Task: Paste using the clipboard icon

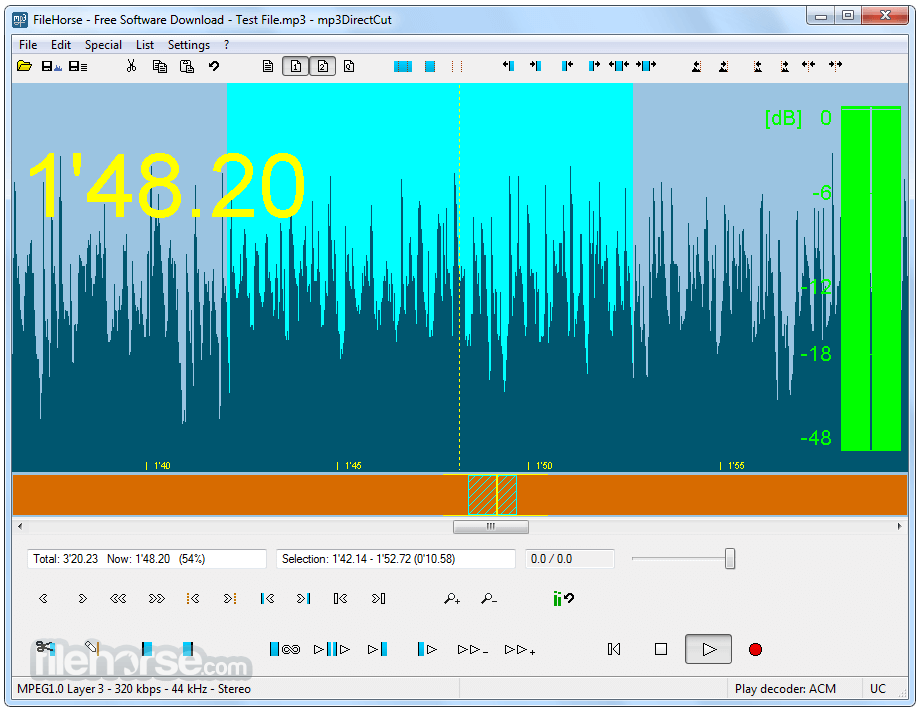Action: click(187, 66)
